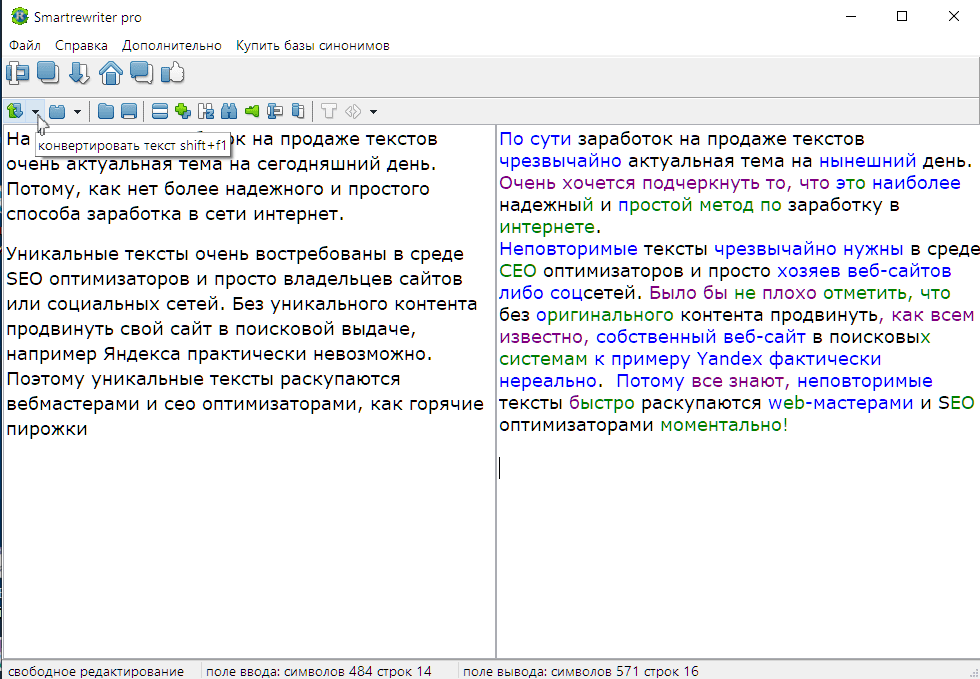Image resolution: width=980 pixels, height=679 pixels.
Task: Click the word 'пирожки' in input text
Action: pyautogui.click(x=47, y=429)
